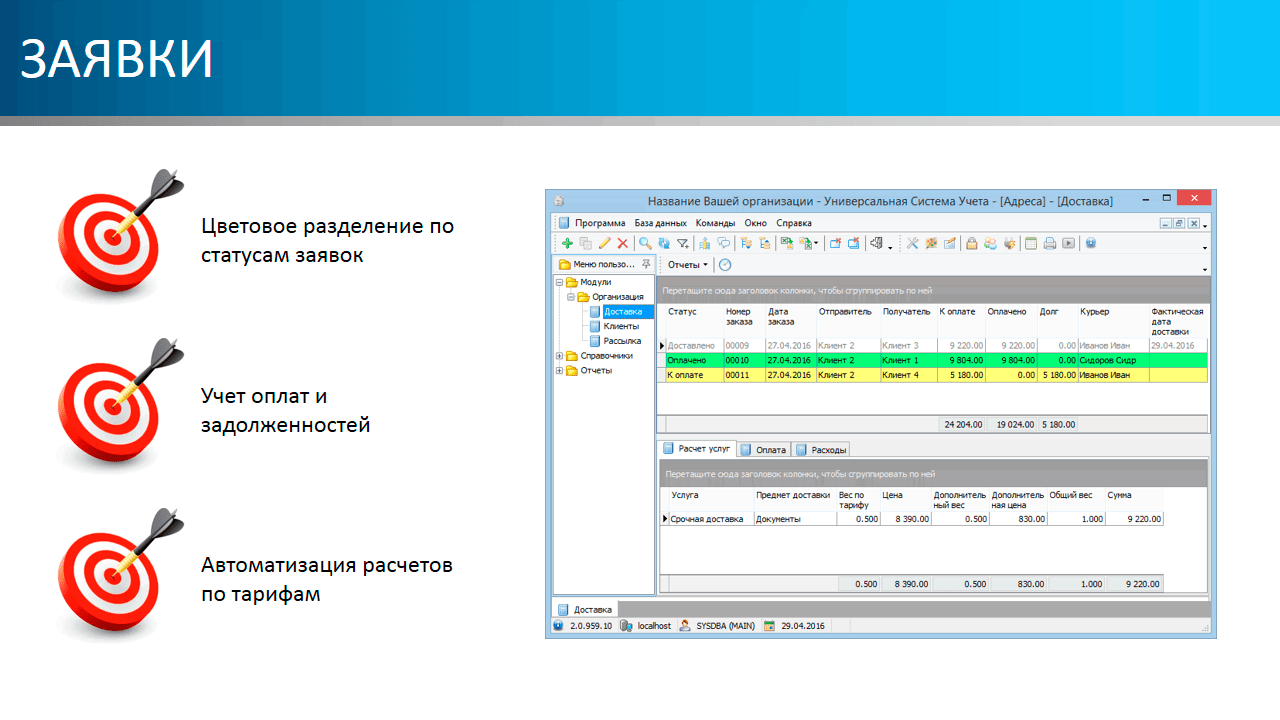Click the pencil Edit record icon

pos(604,243)
